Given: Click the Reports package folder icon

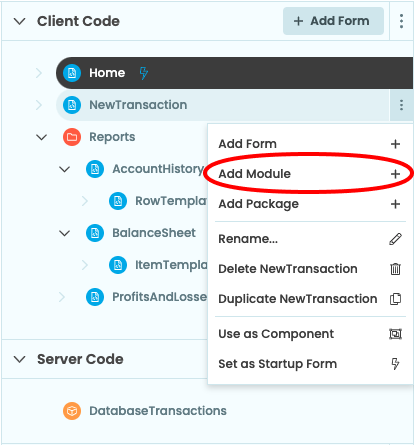Looking at the screenshot, I should pyautogui.click(x=72, y=137).
